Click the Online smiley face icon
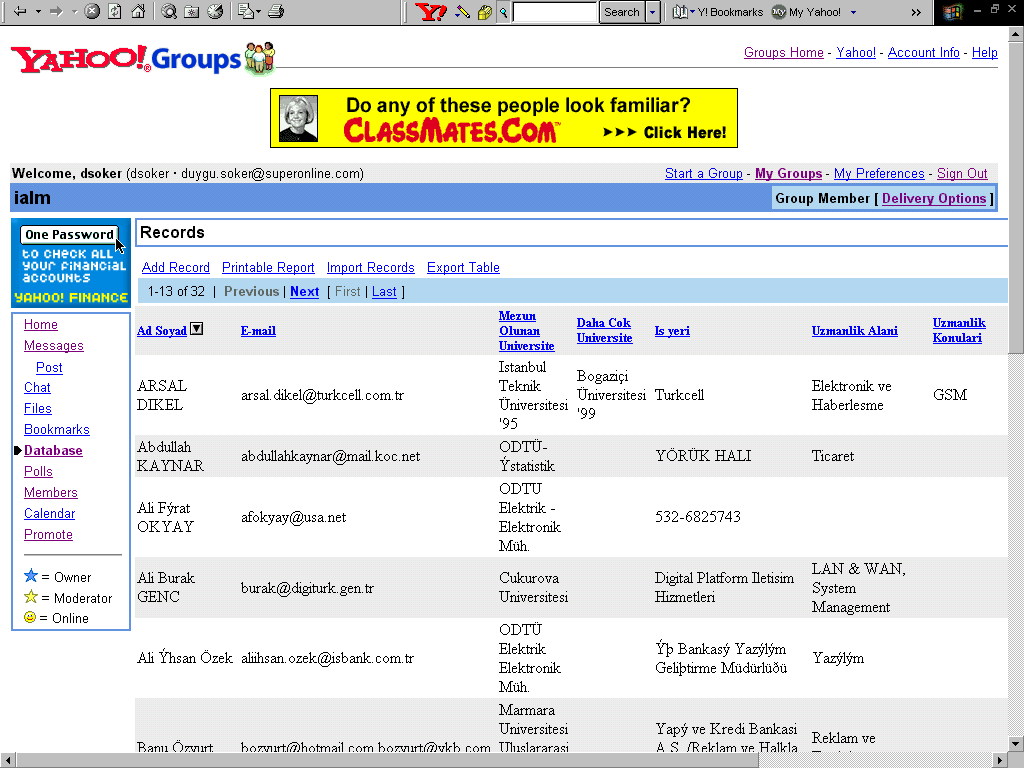 click(29, 616)
